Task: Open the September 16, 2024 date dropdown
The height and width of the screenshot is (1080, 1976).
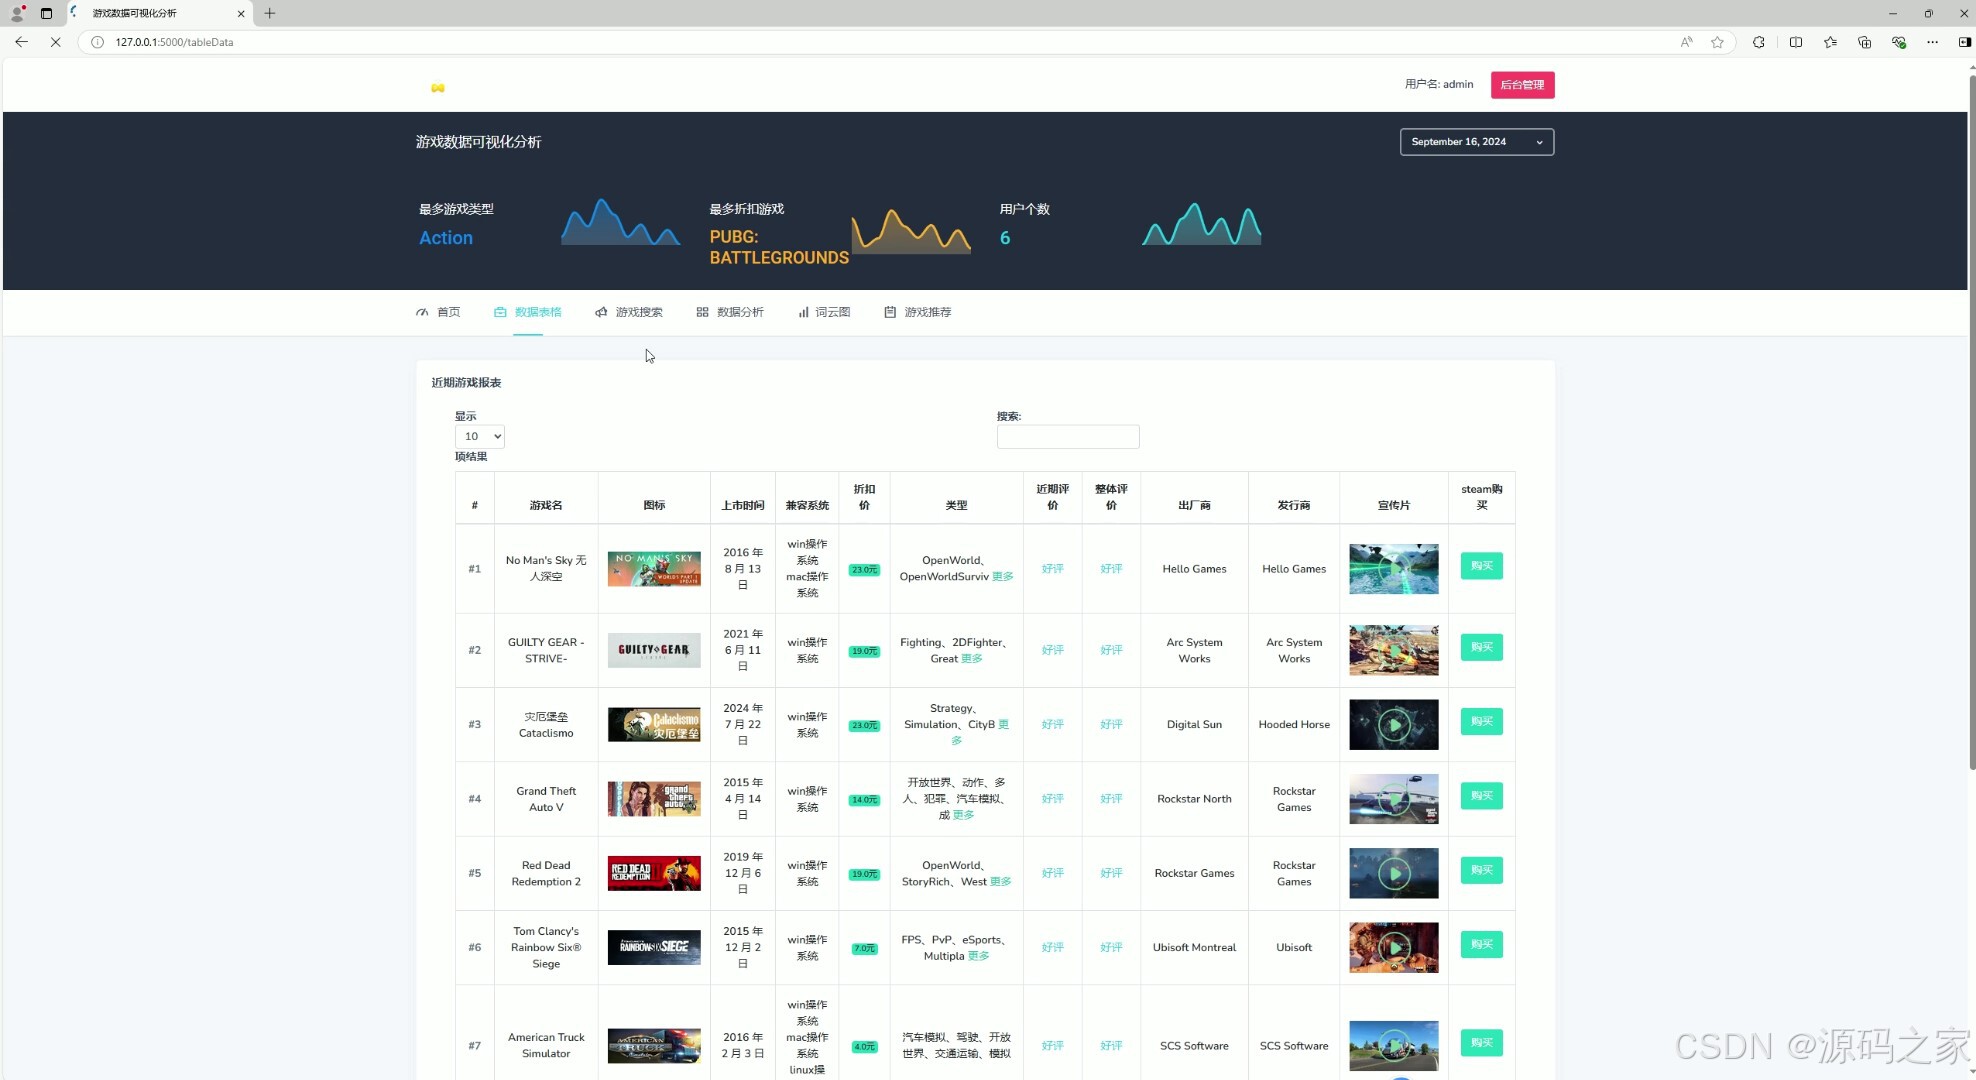Action: pos(1476,142)
